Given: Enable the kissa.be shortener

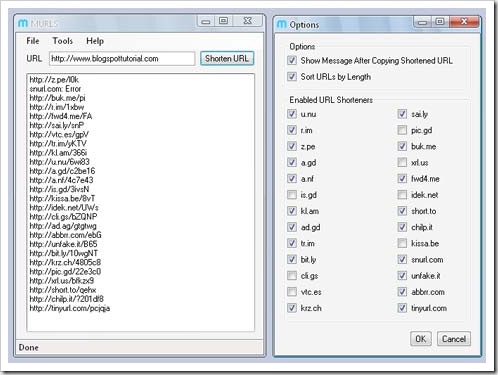Looking at the screenshot, I should (402, 243).
